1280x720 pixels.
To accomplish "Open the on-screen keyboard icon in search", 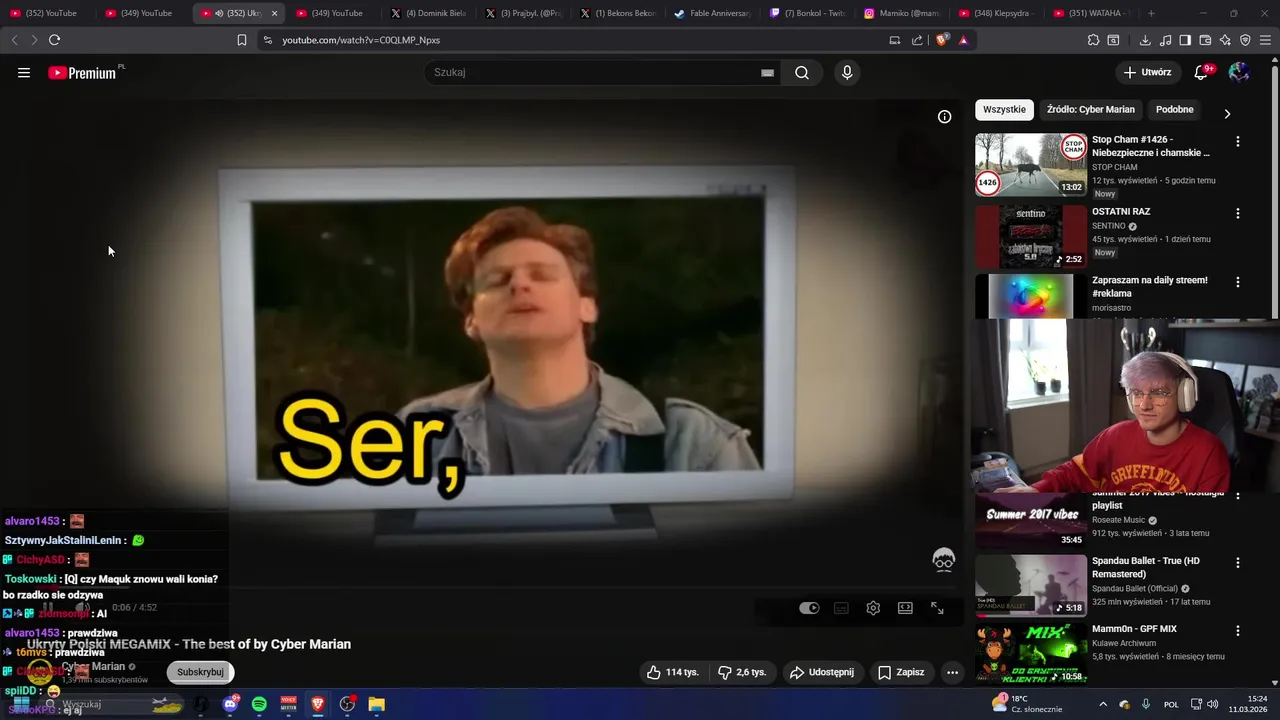I will tap(767, 73).
